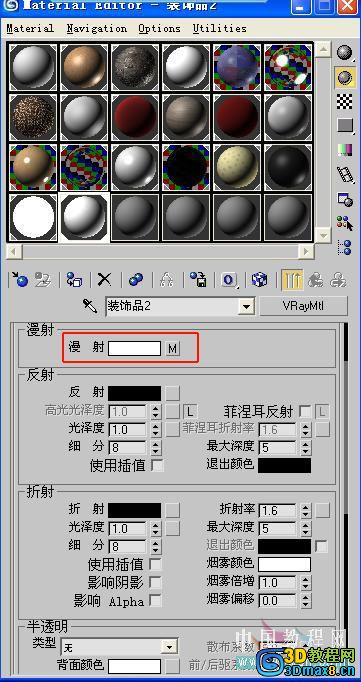361x682 pixels.
Task: Select the flat white material sample slot
Action: pyautogui.click(x=33, y=217)
